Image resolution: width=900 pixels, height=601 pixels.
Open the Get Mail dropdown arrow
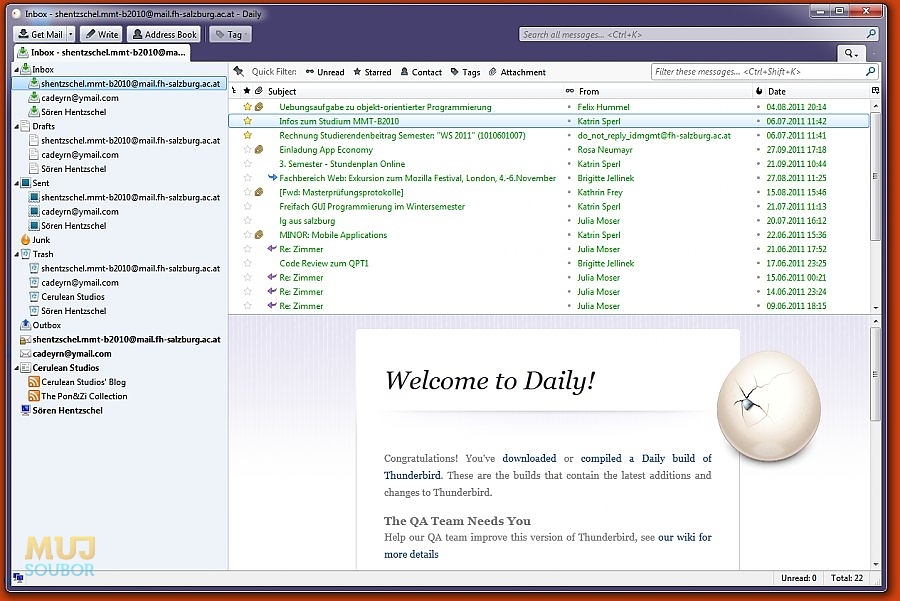(x=71, y=34)
